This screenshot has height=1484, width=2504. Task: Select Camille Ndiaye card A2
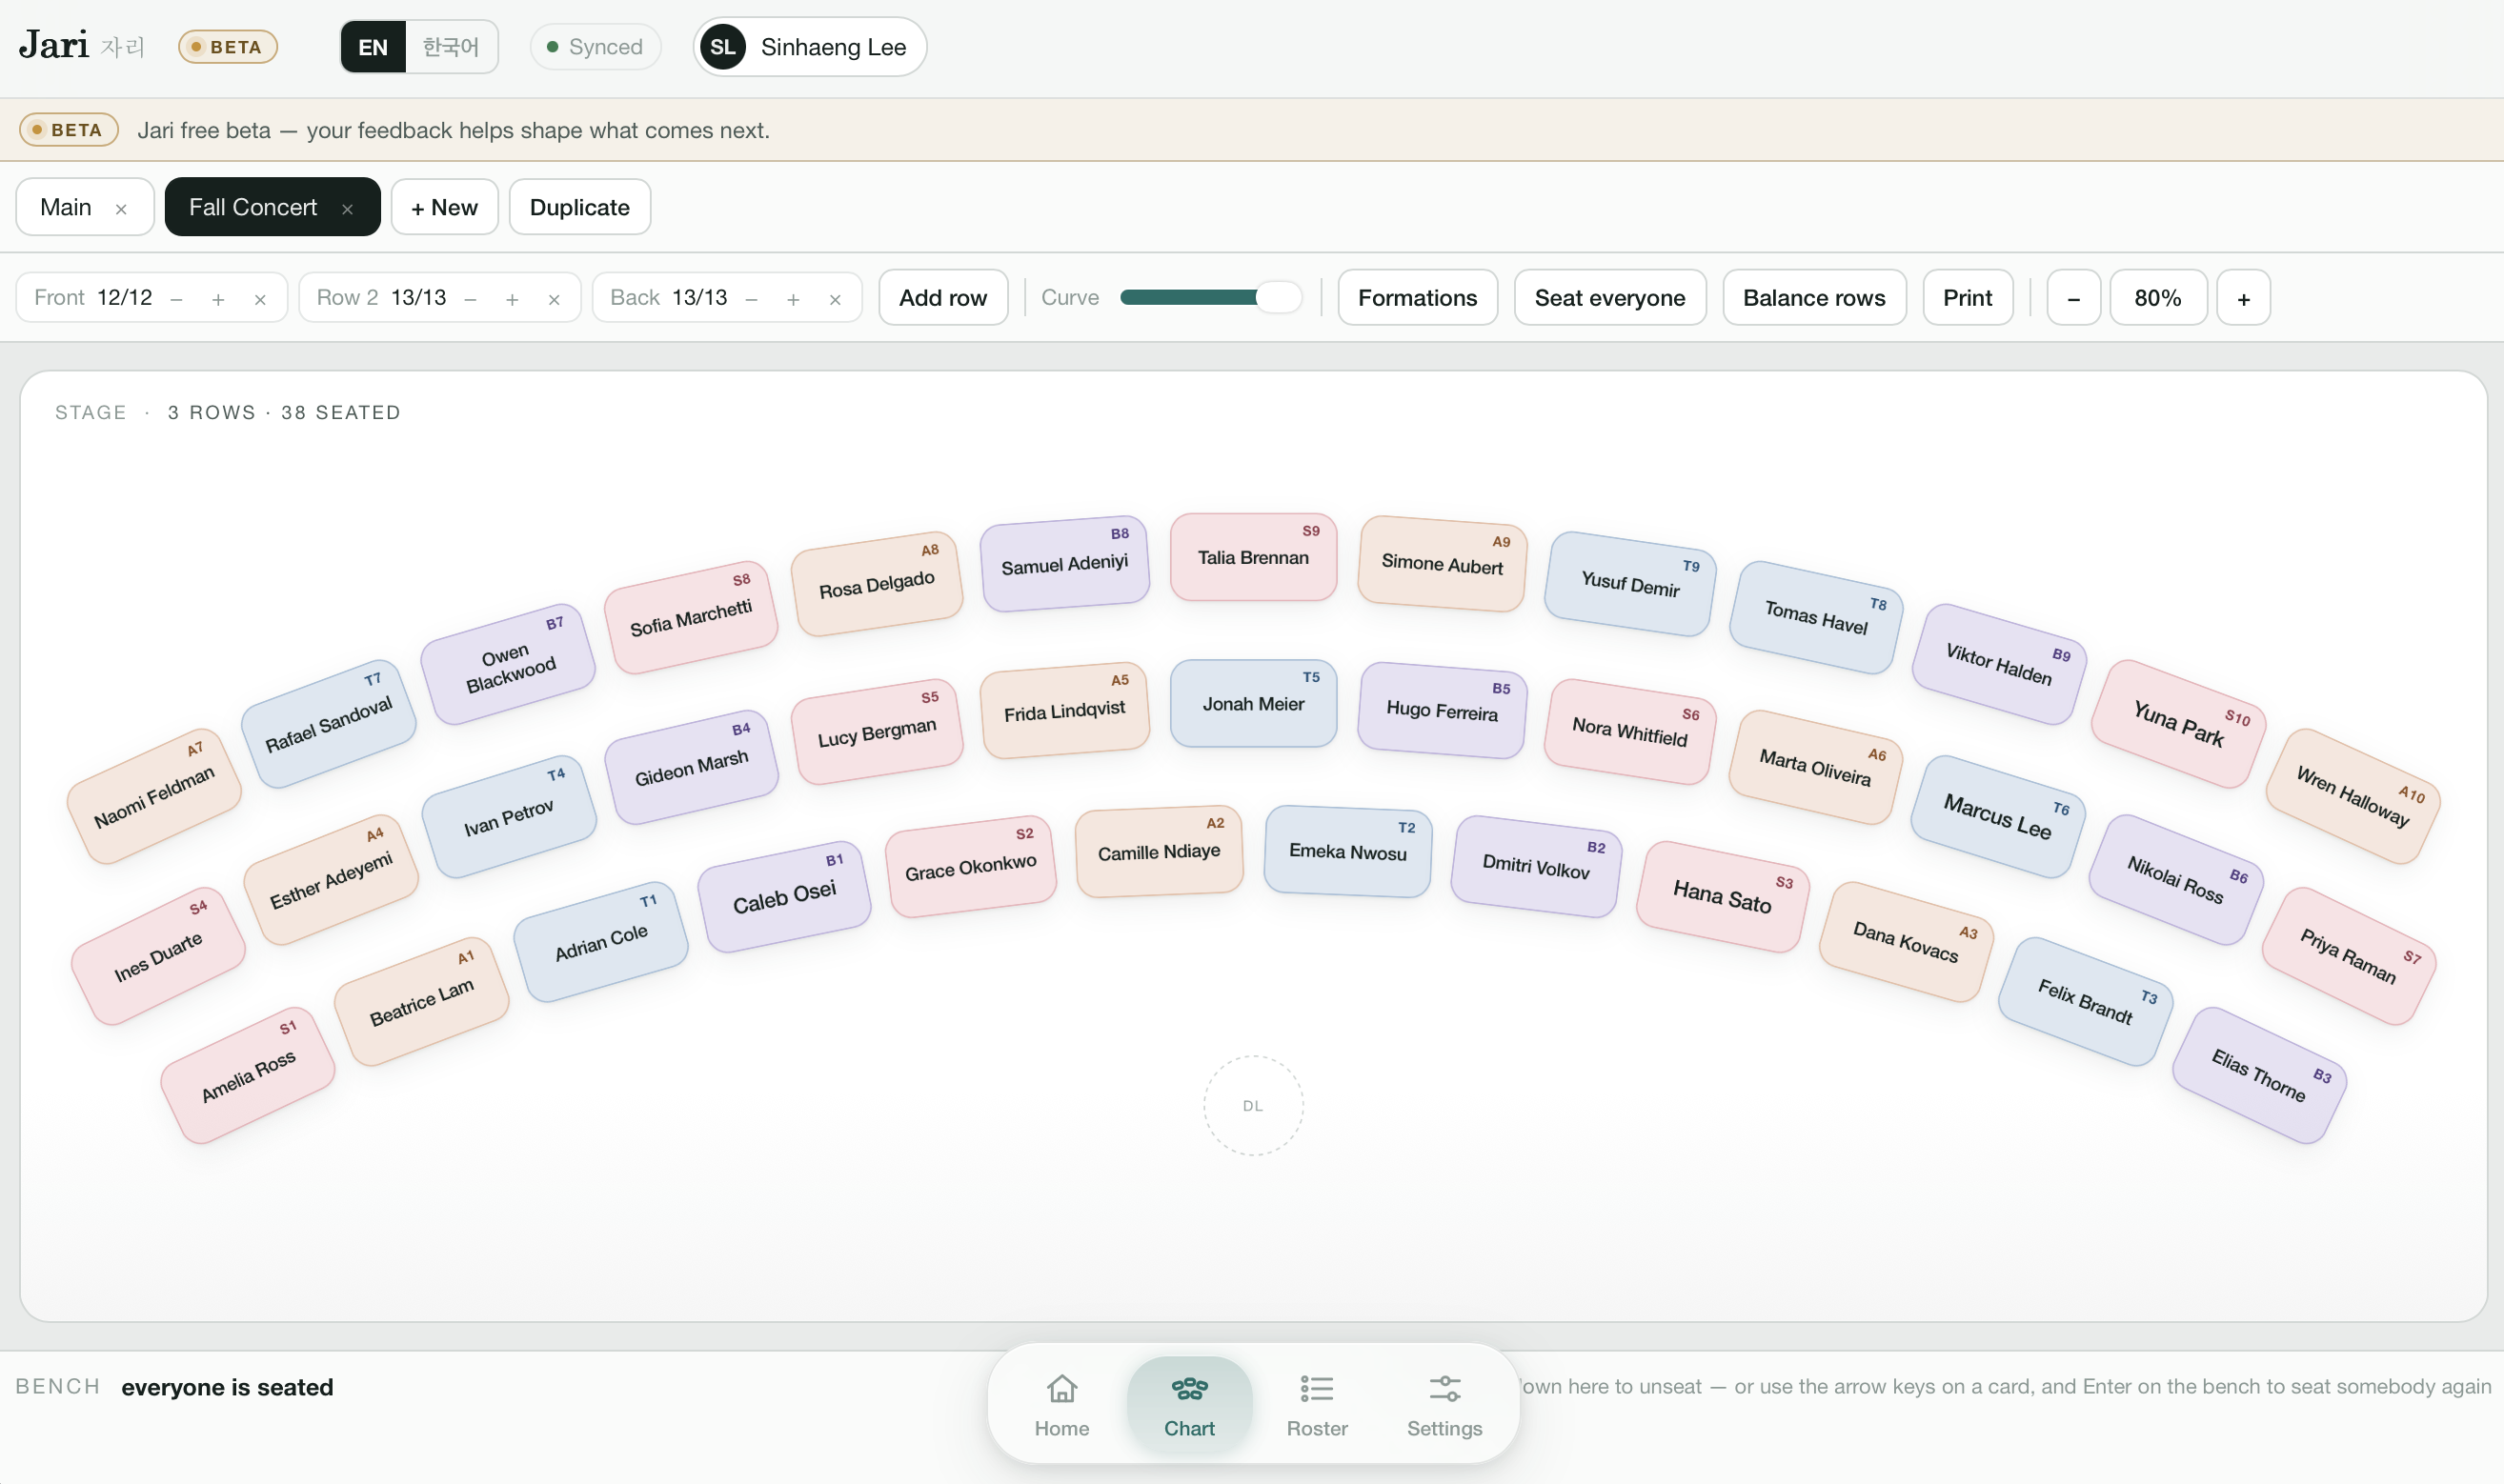tap(1159, 851)
